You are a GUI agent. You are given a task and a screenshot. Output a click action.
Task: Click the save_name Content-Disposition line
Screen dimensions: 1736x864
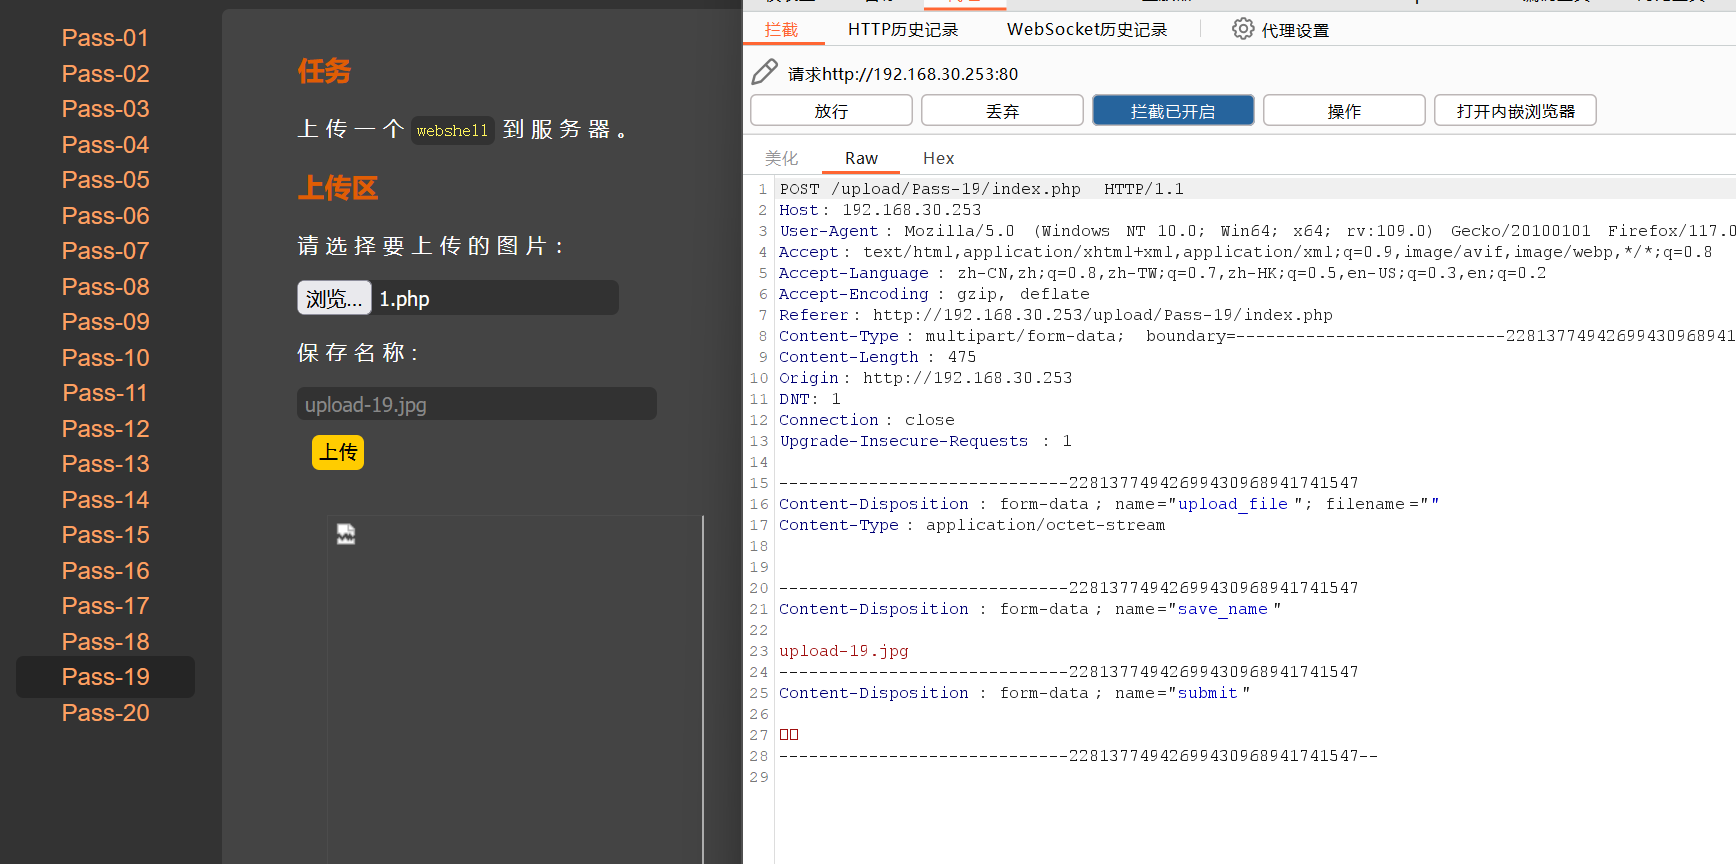(1030, 609)
